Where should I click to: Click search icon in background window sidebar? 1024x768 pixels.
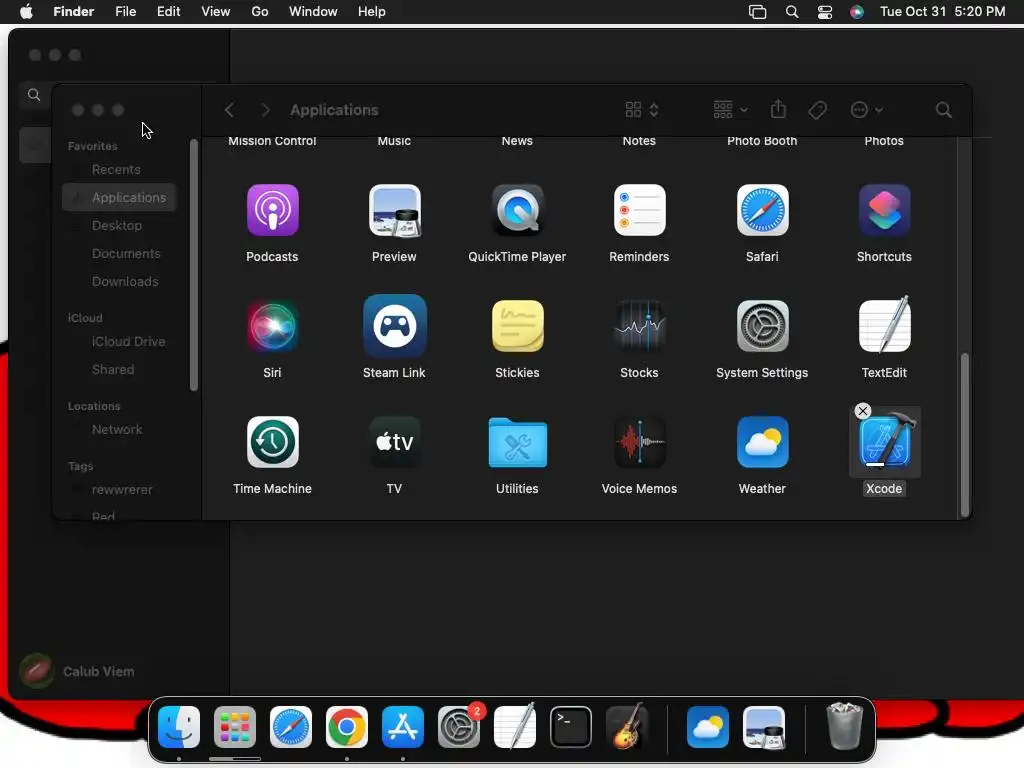point(34,95)
